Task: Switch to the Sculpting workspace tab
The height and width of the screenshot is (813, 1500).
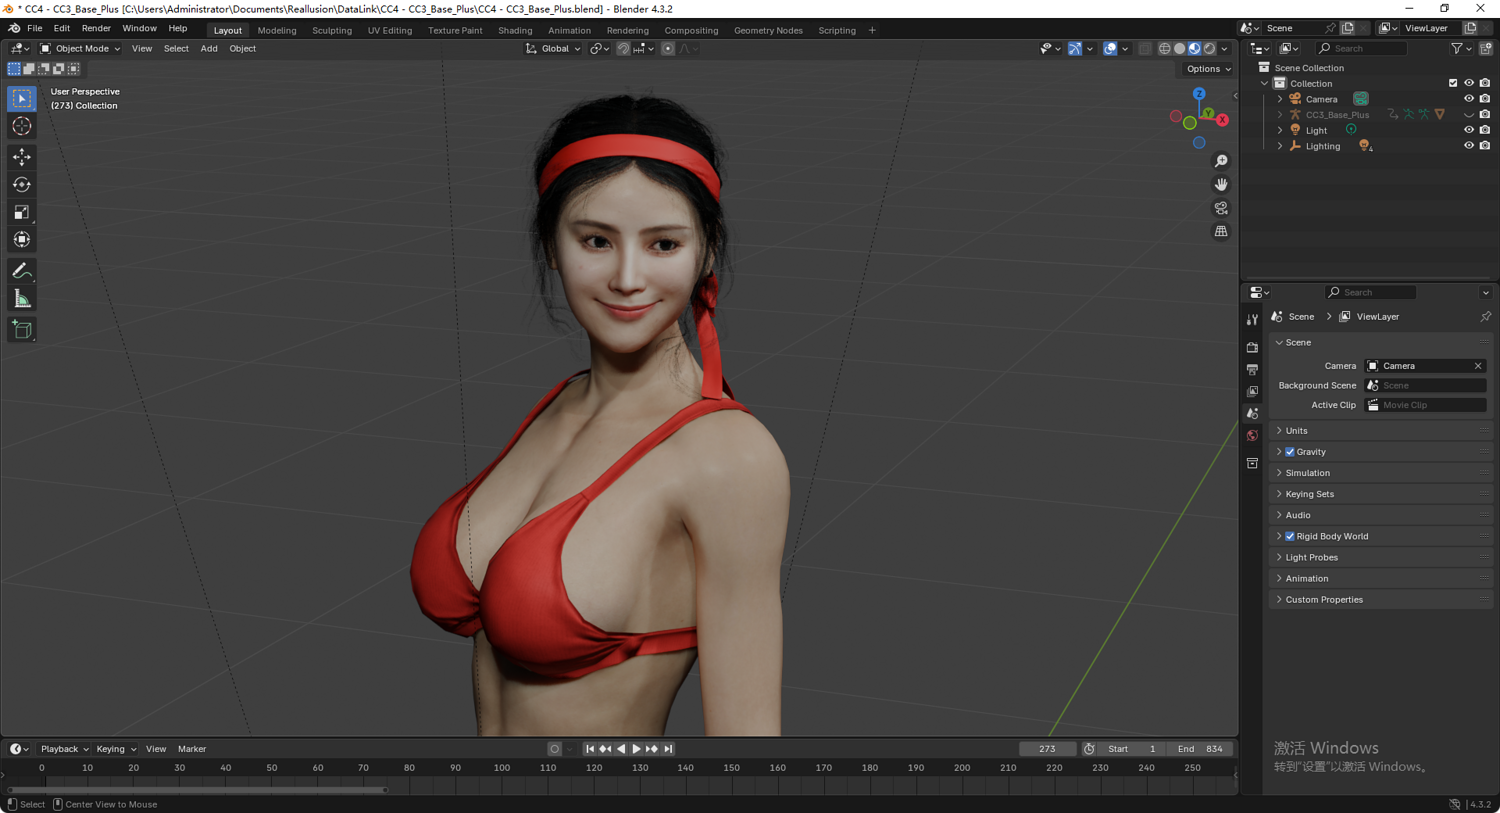Action: pyautogui.click(x=331, y=30)
